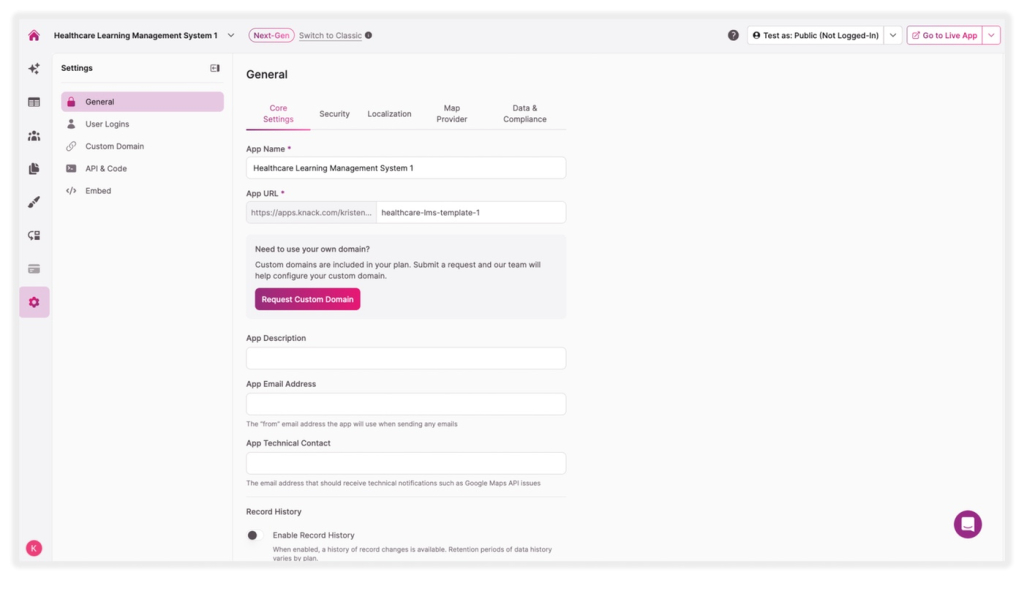
Task: Click the Settings gear icon in the sidebar
Action: [x=33, y=302]
